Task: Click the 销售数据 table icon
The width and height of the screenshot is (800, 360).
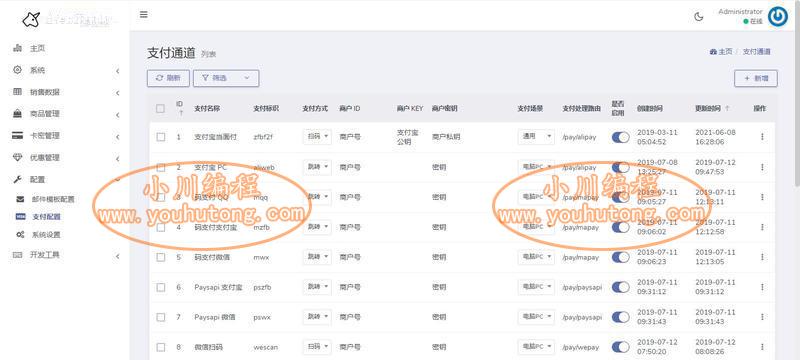Action: click(17, 92)
